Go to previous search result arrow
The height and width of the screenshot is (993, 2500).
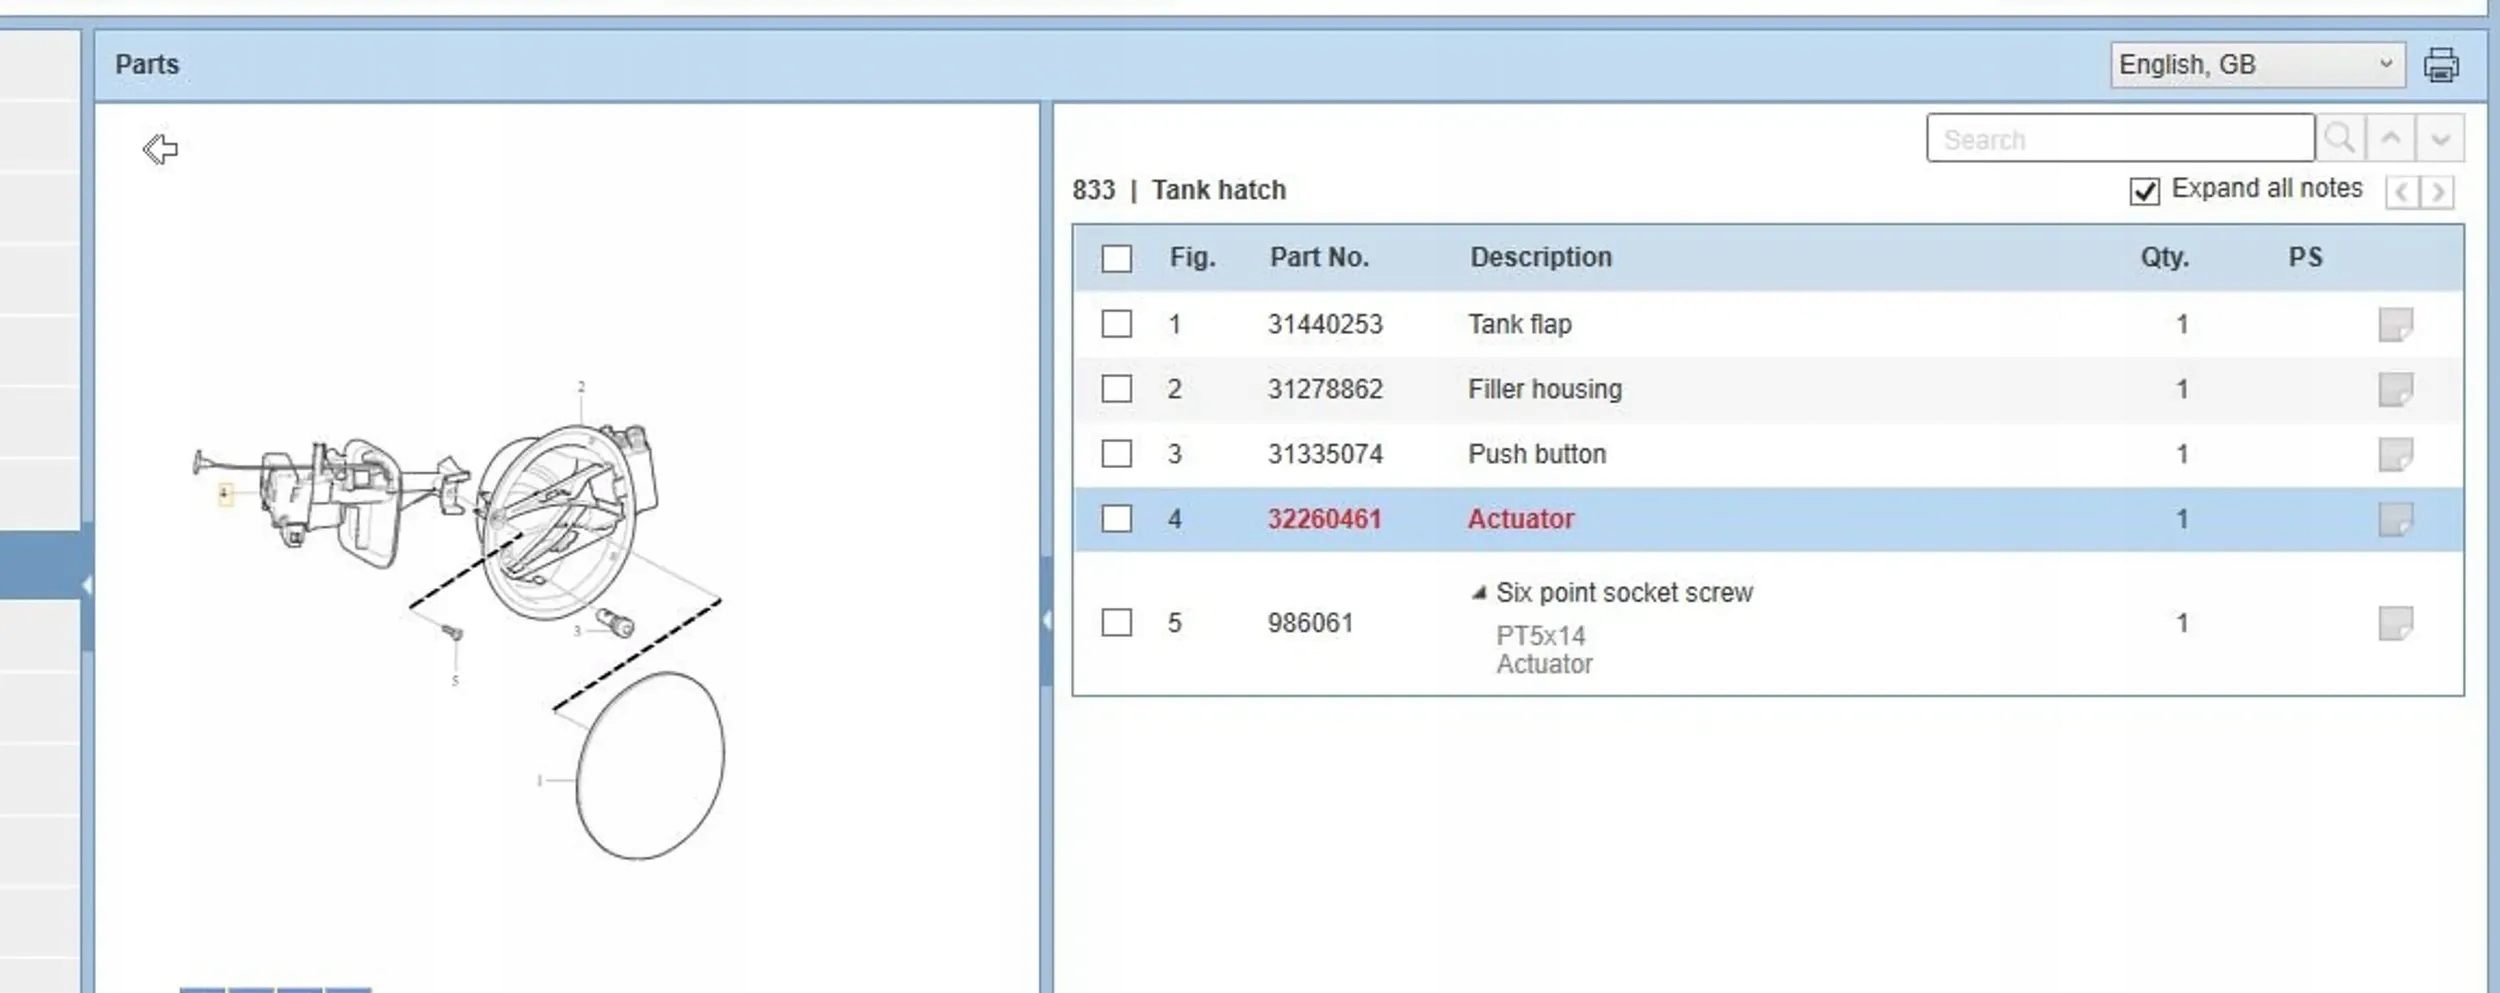click(2391, 138)
